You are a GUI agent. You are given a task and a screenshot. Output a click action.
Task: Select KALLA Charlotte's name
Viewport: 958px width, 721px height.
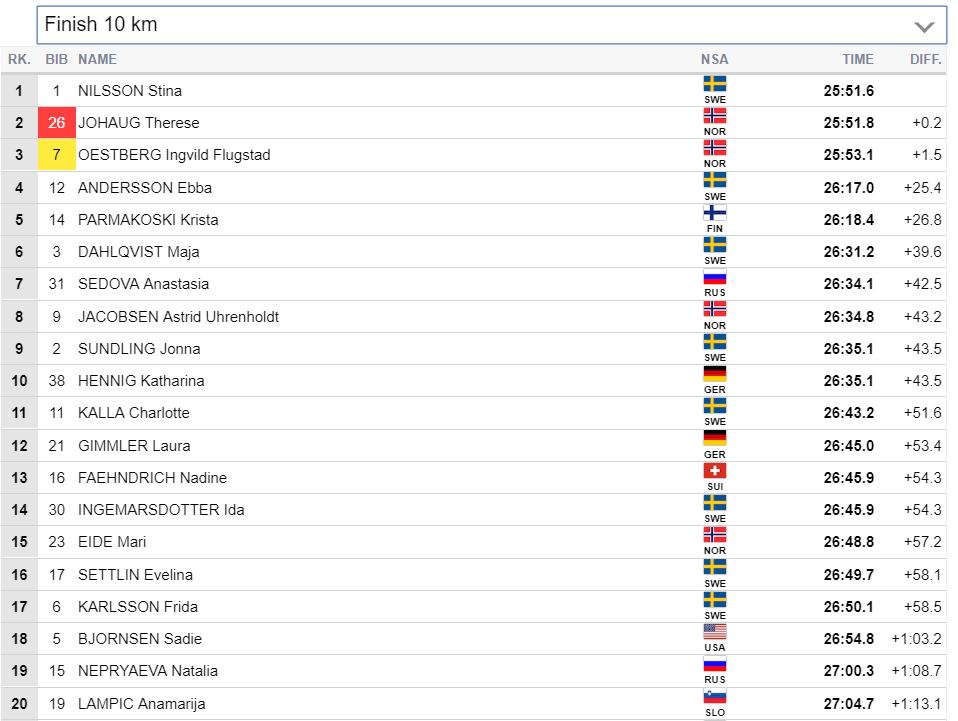click(133, 413)
